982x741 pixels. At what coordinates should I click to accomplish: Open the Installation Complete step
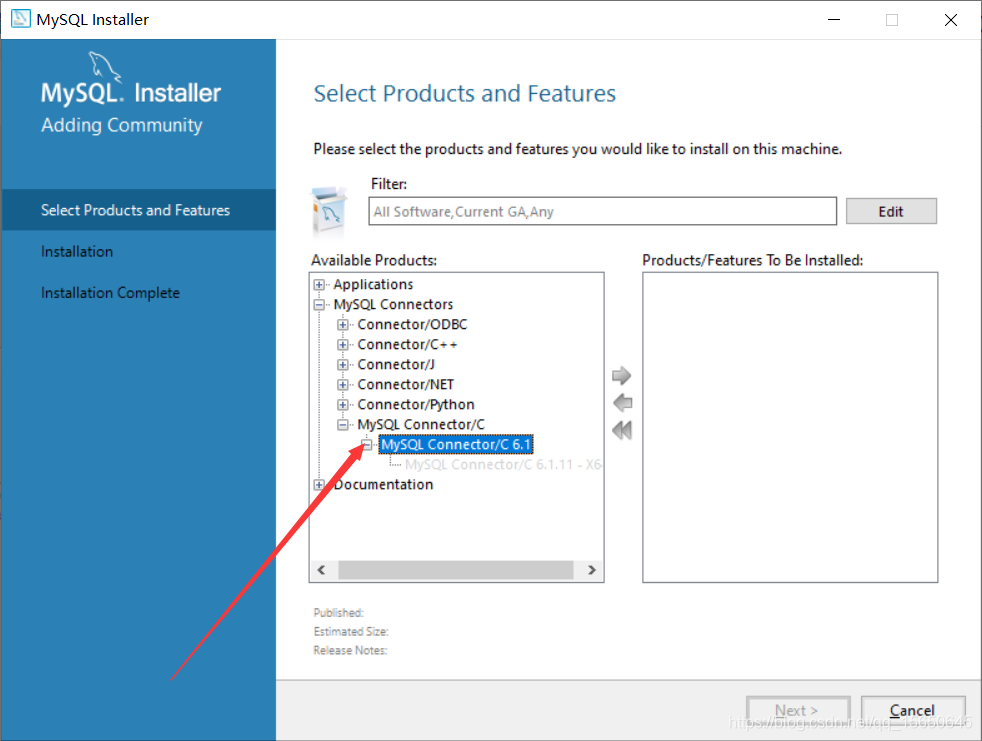[110, 293]
